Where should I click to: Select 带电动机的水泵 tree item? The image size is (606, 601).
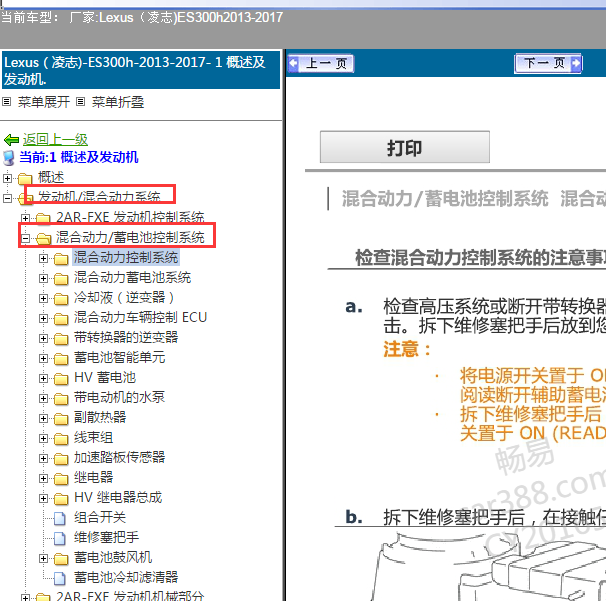point(119,397)
